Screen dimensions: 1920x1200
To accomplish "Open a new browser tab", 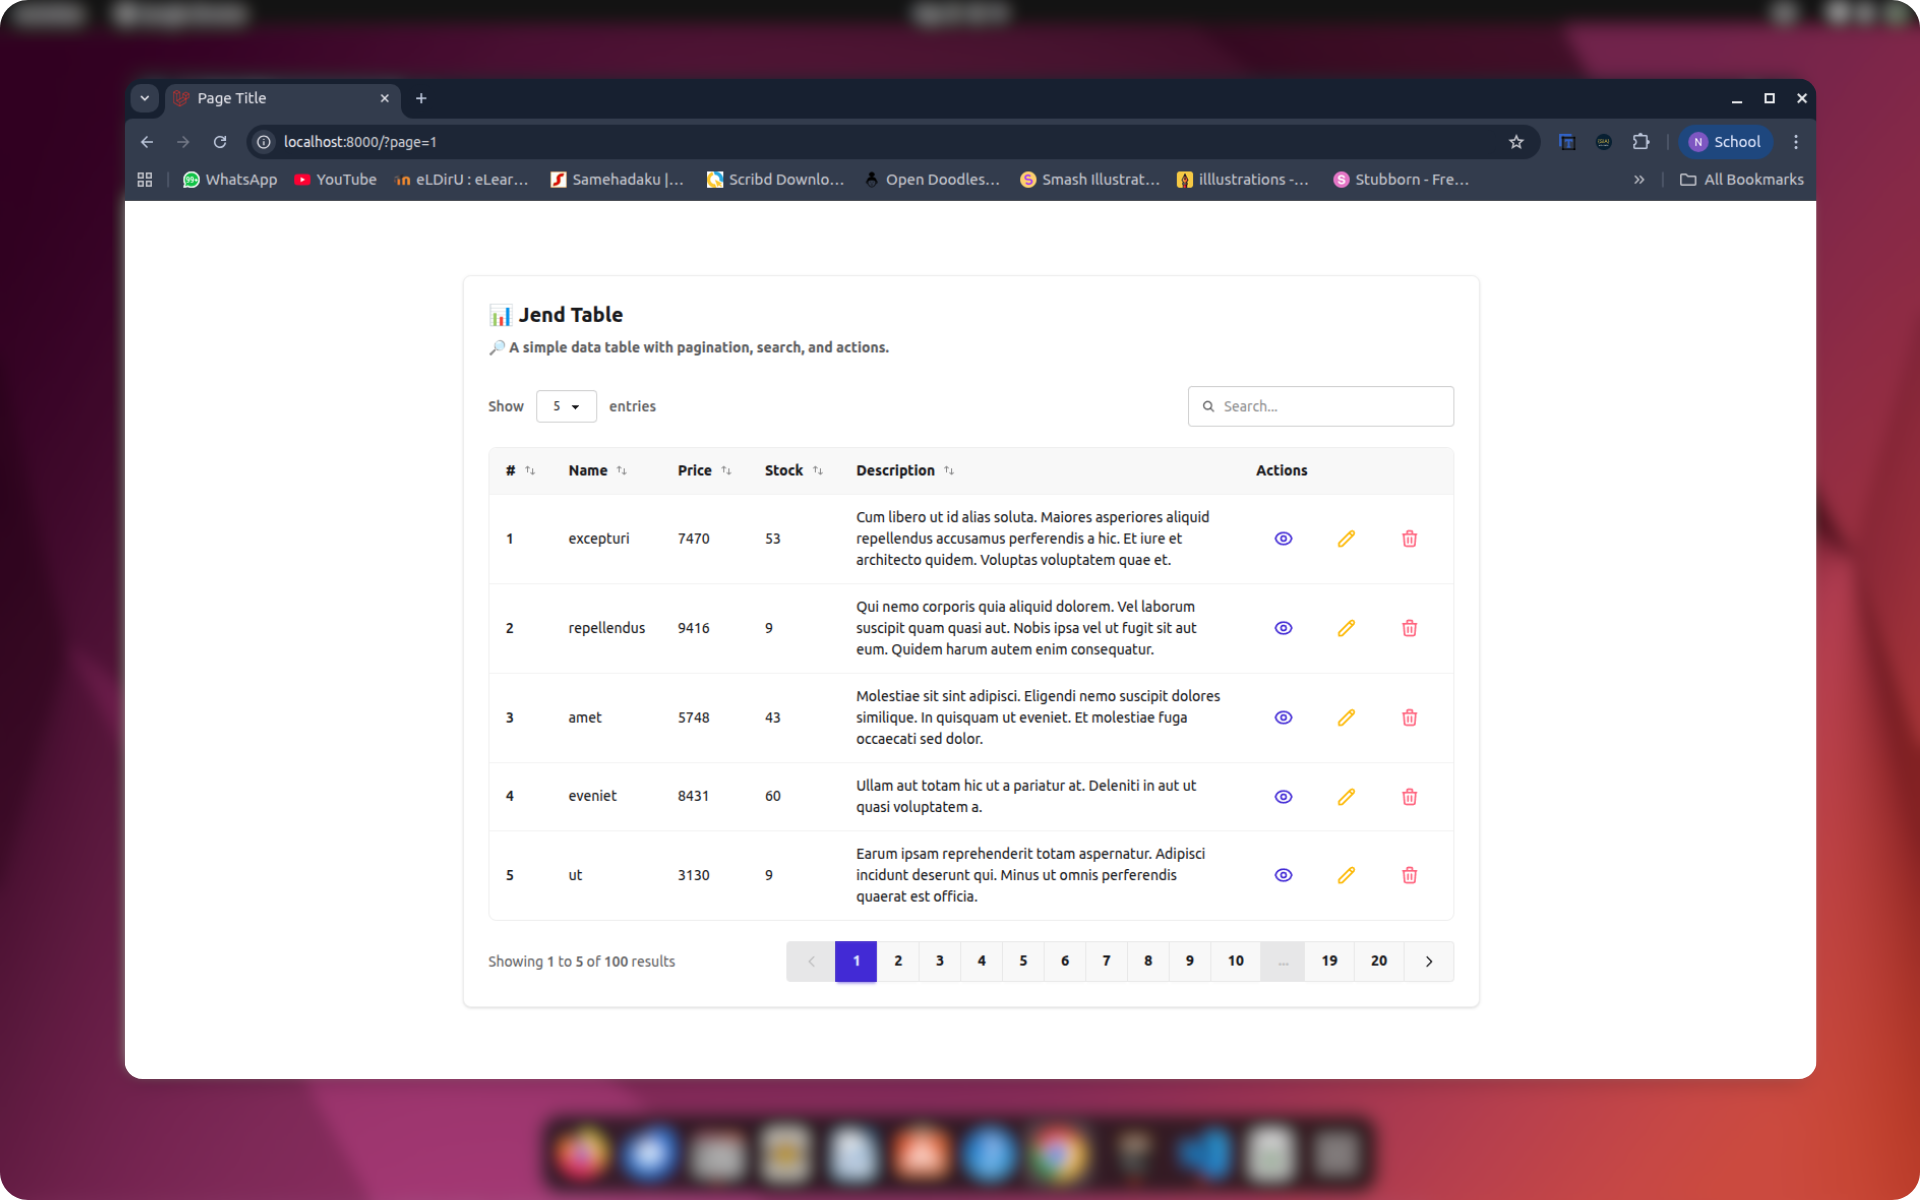I will point(421,98).
